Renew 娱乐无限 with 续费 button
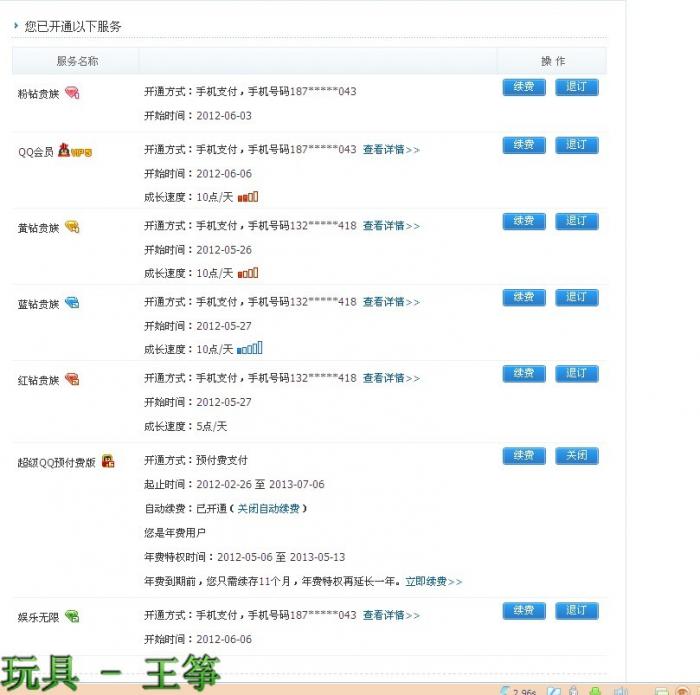The image size is (700, 695). pyautogui.click(x=524, y=611)
